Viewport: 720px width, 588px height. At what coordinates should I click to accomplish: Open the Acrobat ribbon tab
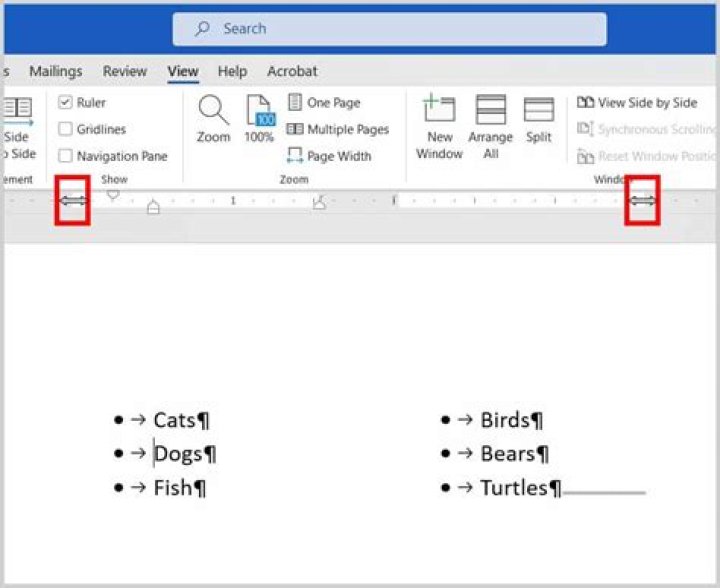(292, 71)
